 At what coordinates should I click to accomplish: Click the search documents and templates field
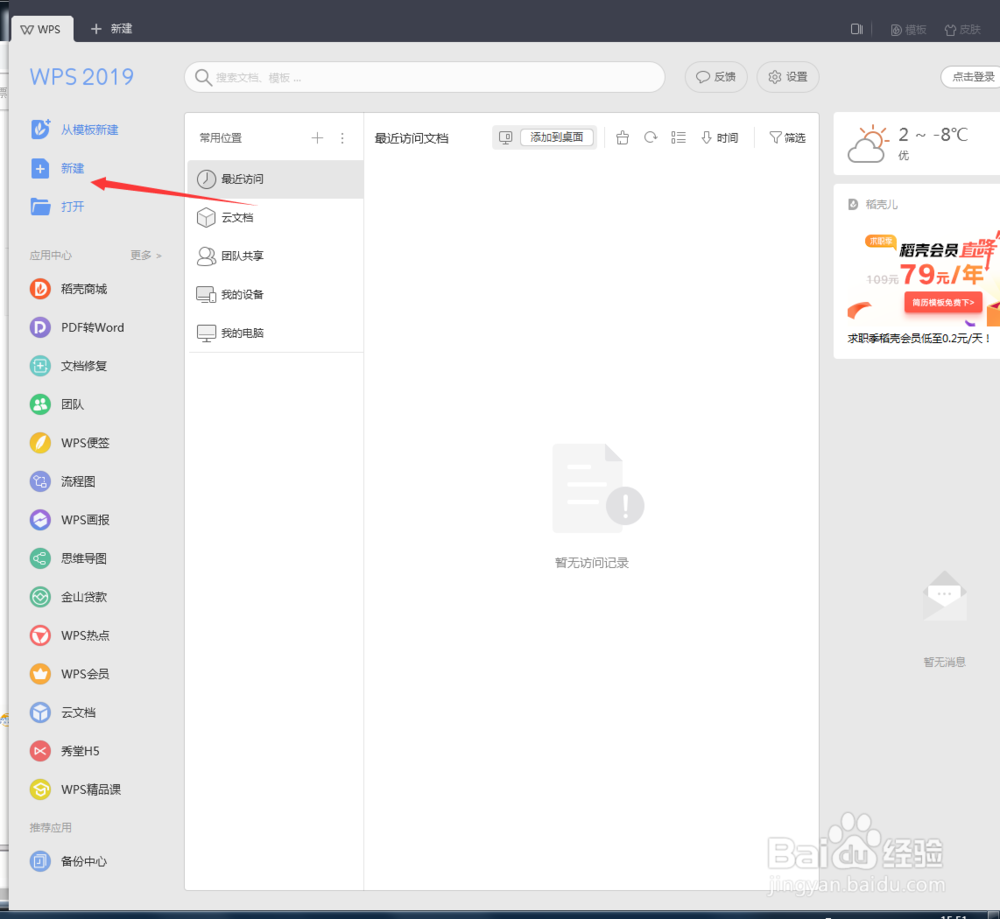(x=425, y=77)
